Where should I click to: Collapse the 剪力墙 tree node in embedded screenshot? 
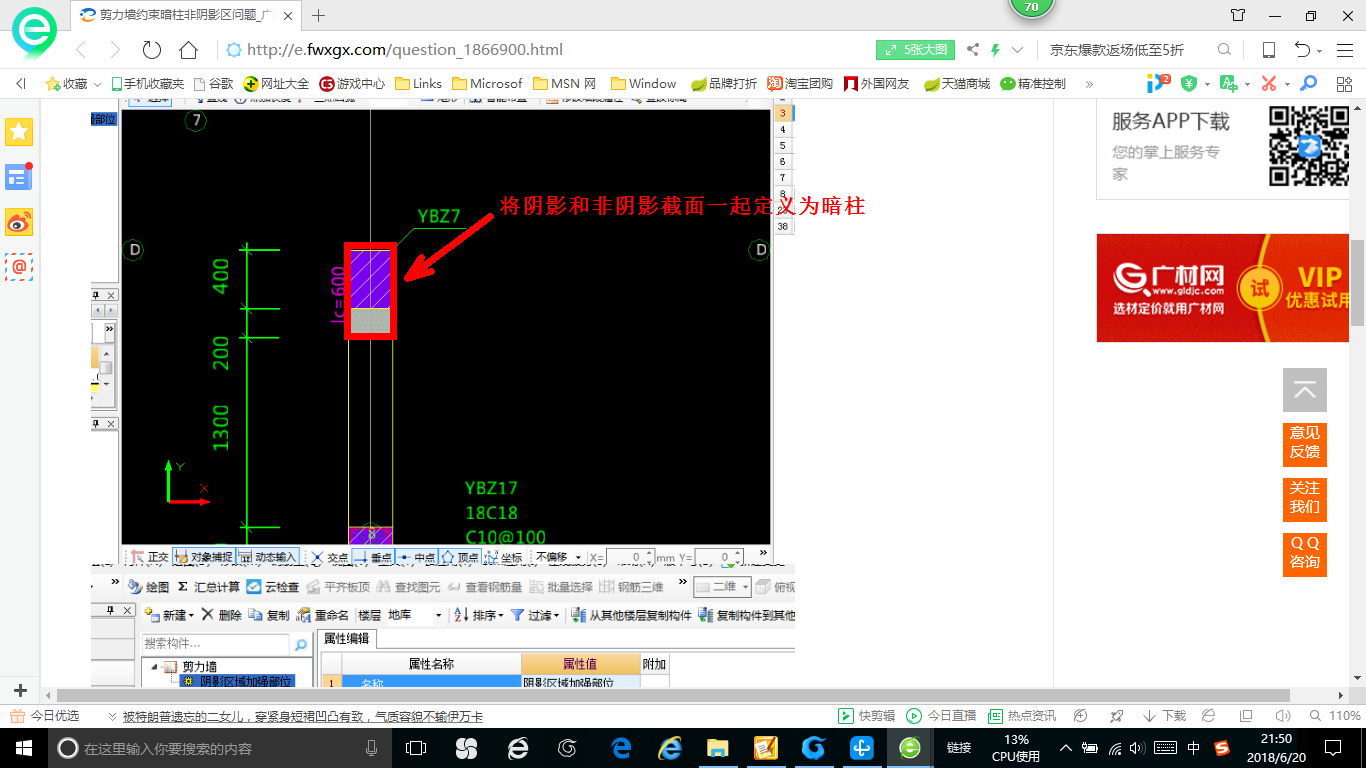(x=154, y=667)
